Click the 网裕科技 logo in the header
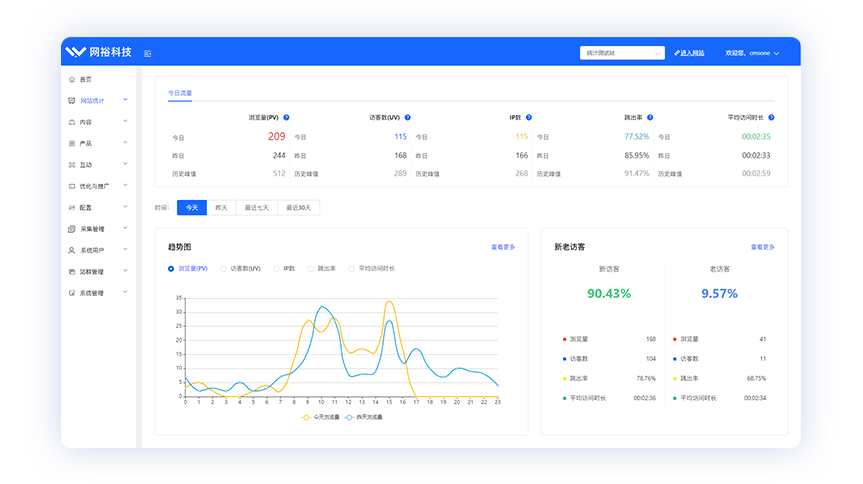Image resolution: width=863 pixels, height=484 pixels. pos(99,52)
